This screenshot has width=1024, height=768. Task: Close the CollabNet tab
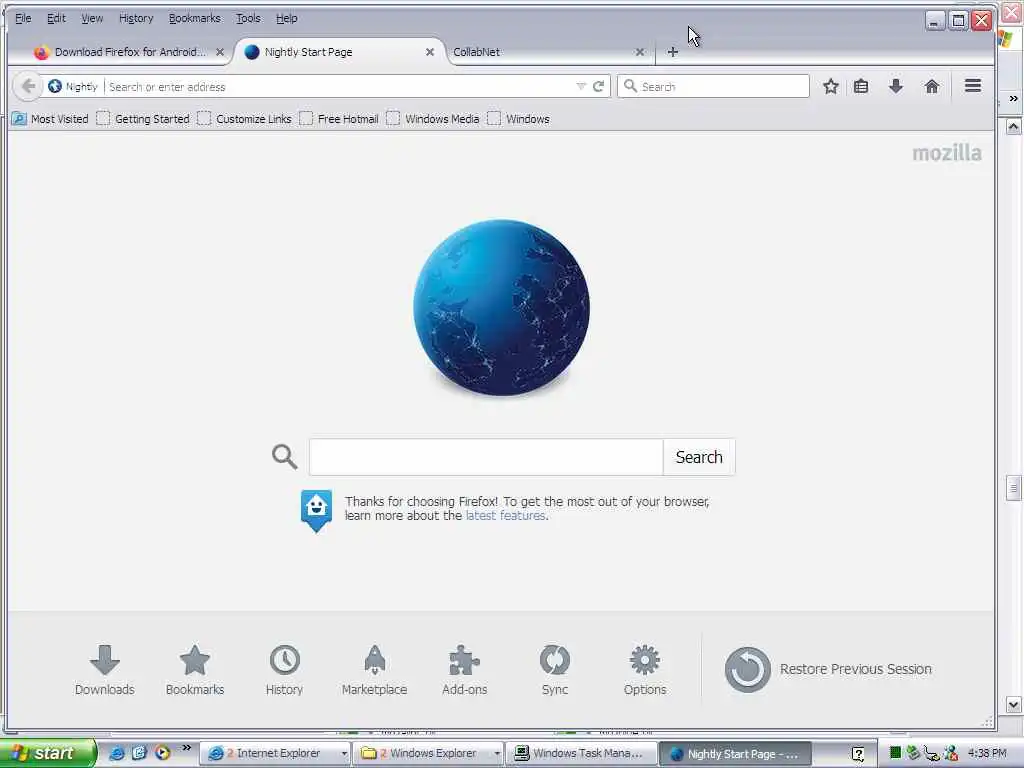[640, 52]
